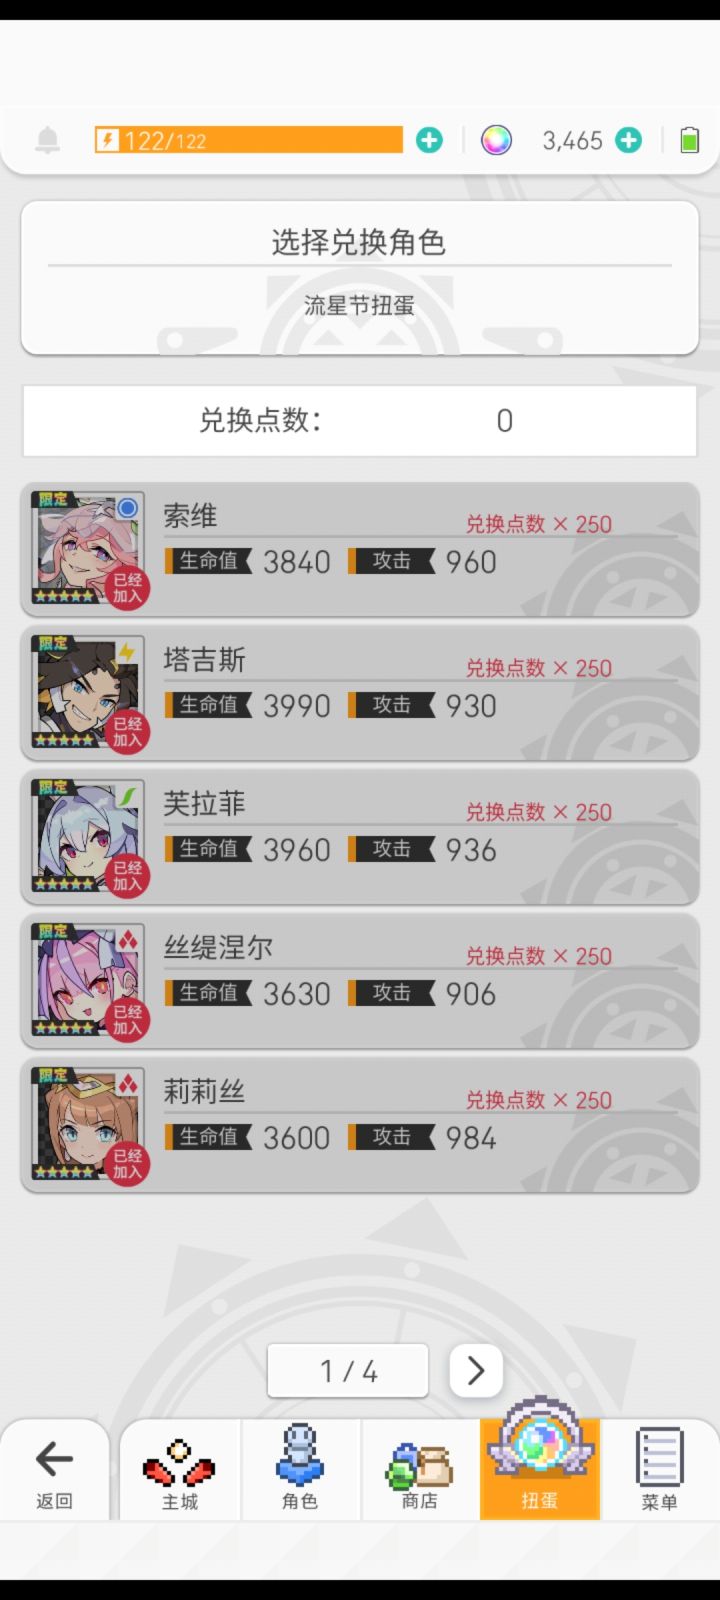Tap the green battery status icon
The height and width of the screenshot is (1600, 720).
(x=690, y=140)
